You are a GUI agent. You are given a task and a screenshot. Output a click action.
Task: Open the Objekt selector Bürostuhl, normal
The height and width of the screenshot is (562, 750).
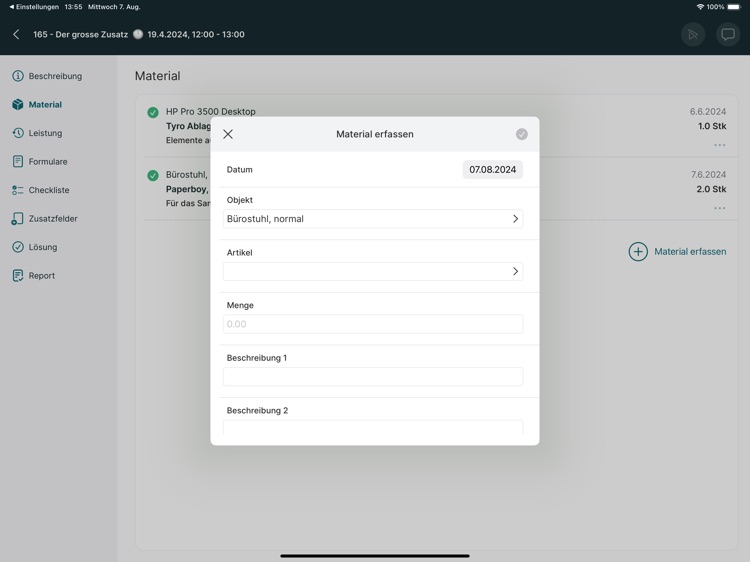pyautogui.click(x=373, y=219)
